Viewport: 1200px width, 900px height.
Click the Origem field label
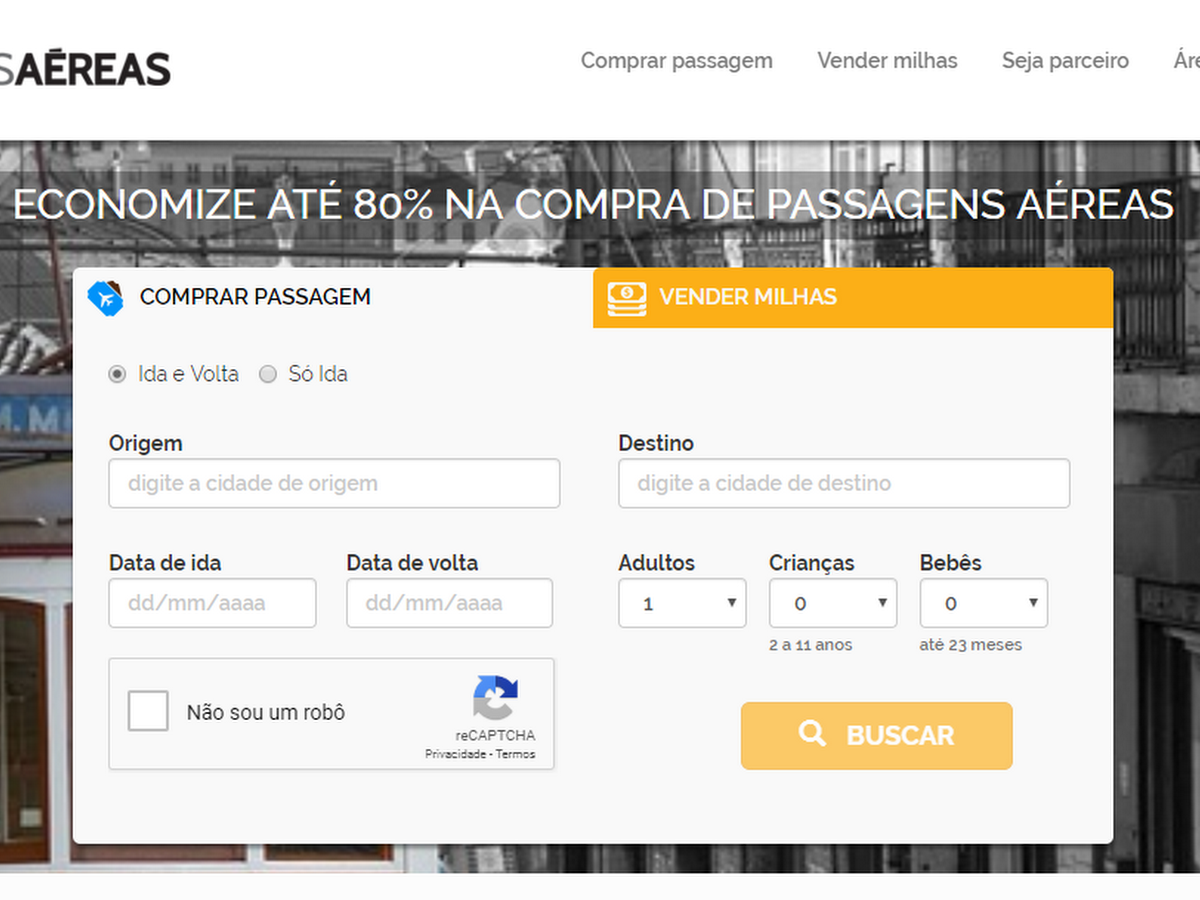tap(146, 443)
